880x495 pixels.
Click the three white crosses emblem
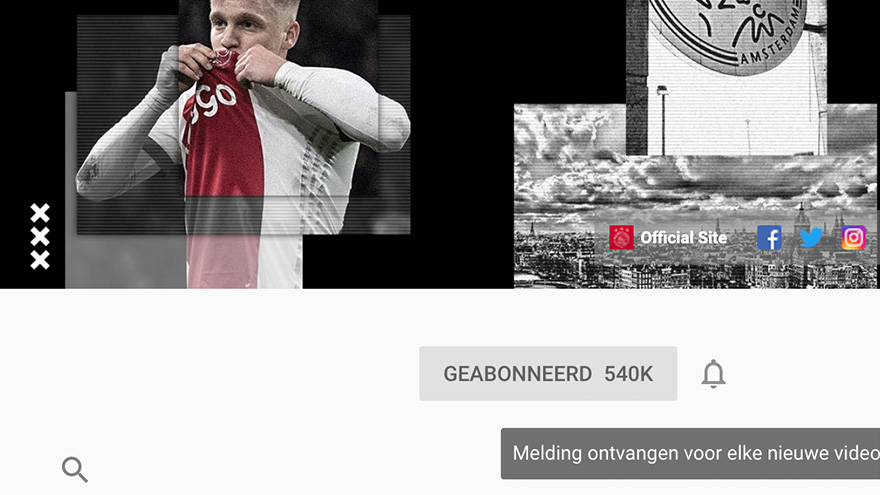coord(40,236)
